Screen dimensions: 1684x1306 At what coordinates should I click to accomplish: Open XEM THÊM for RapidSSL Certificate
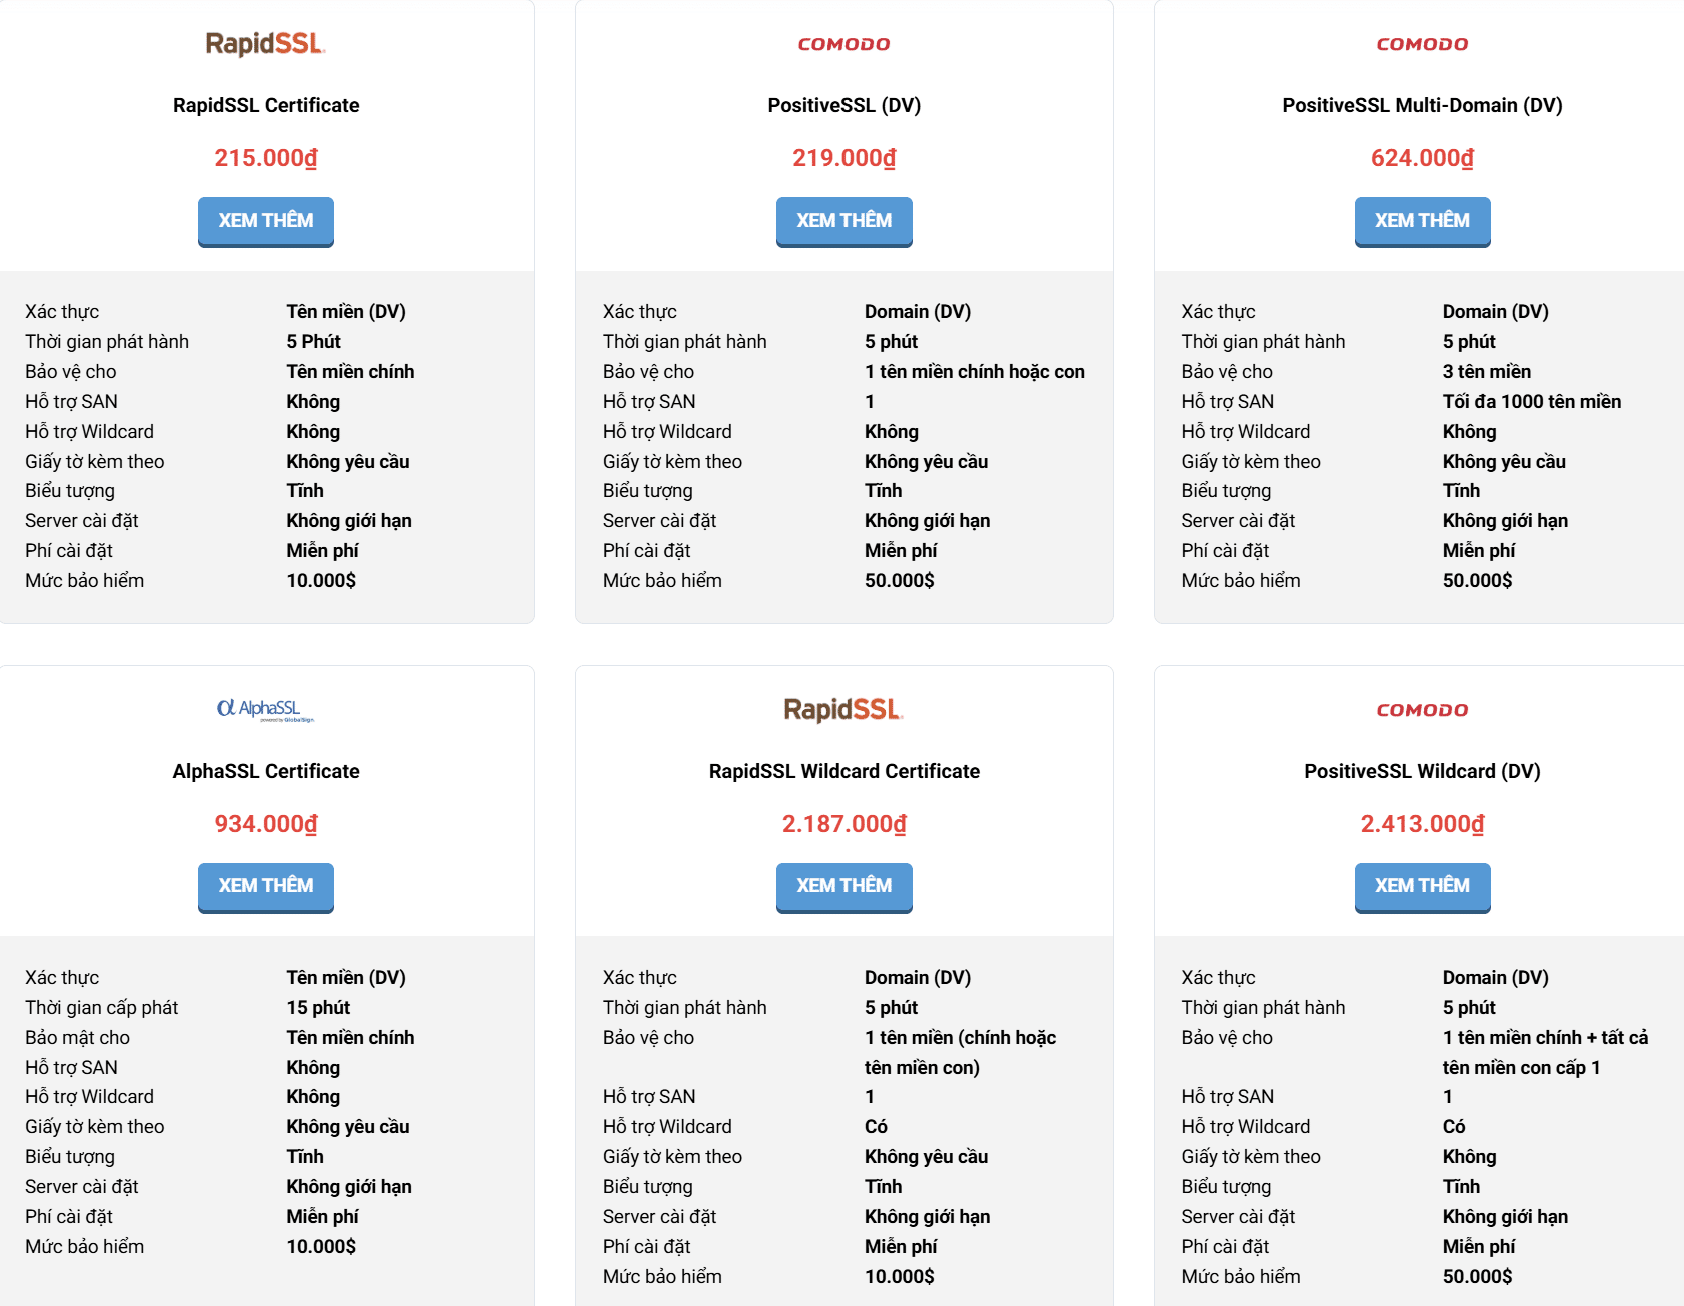coord(266,221)
